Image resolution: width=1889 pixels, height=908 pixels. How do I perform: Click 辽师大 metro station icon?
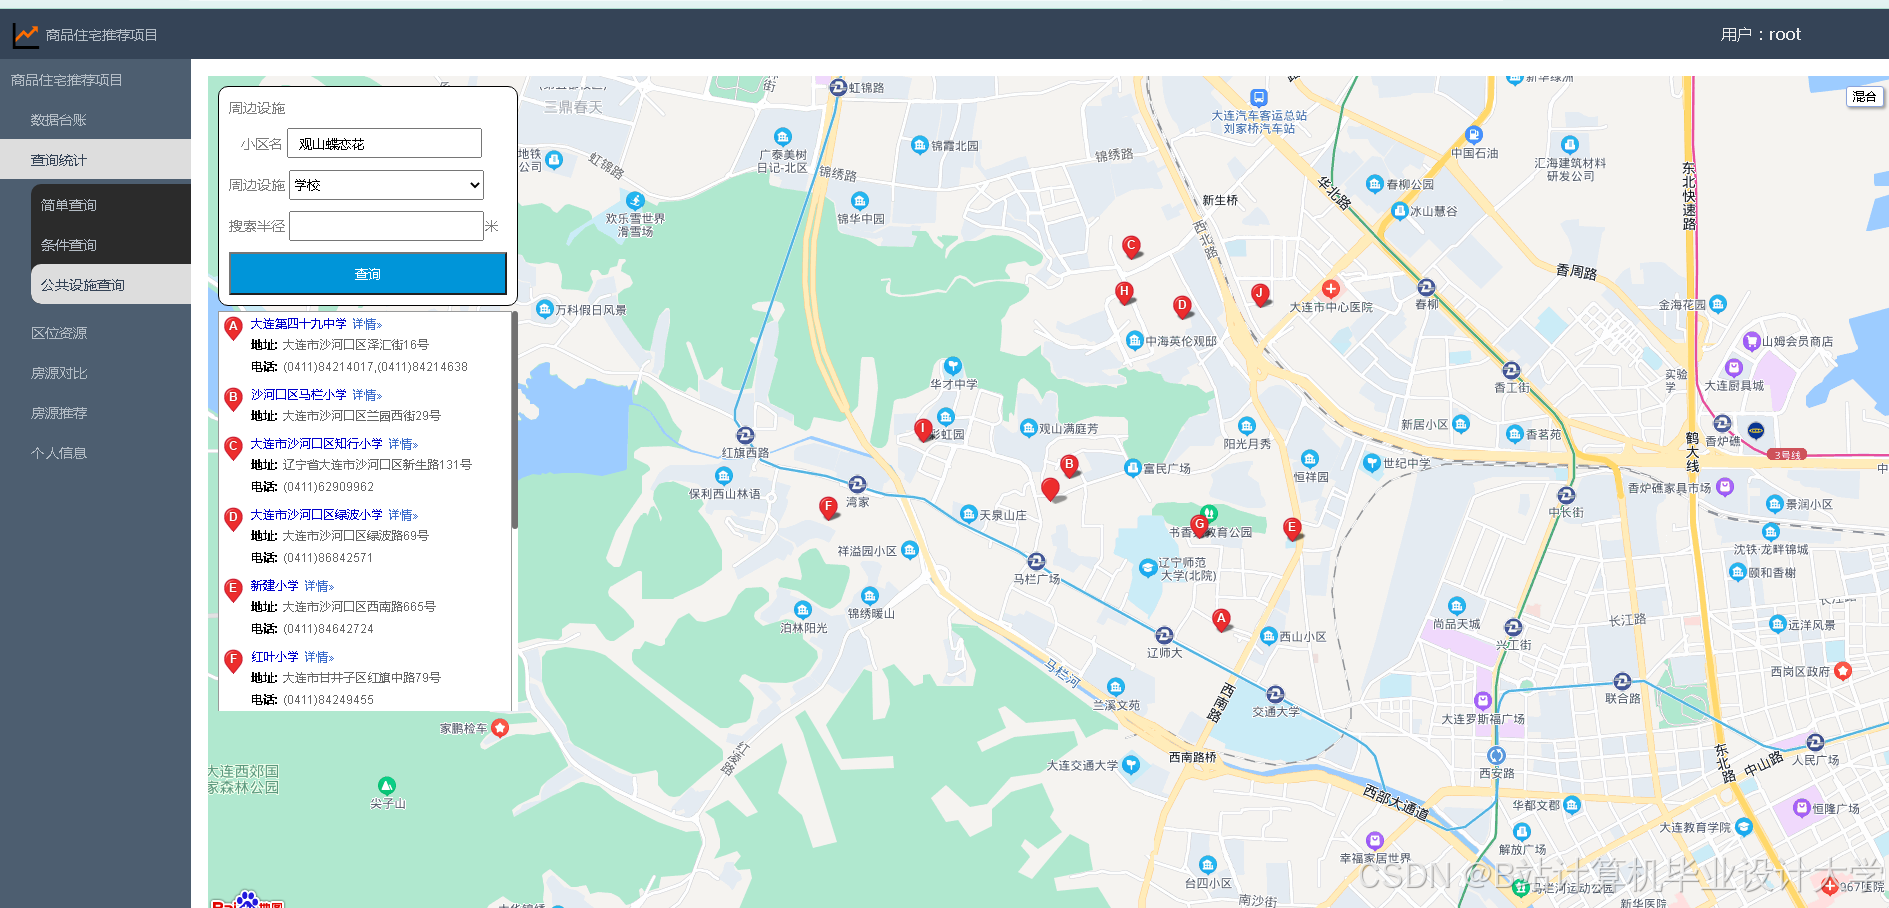click(x=1164, y=636)
